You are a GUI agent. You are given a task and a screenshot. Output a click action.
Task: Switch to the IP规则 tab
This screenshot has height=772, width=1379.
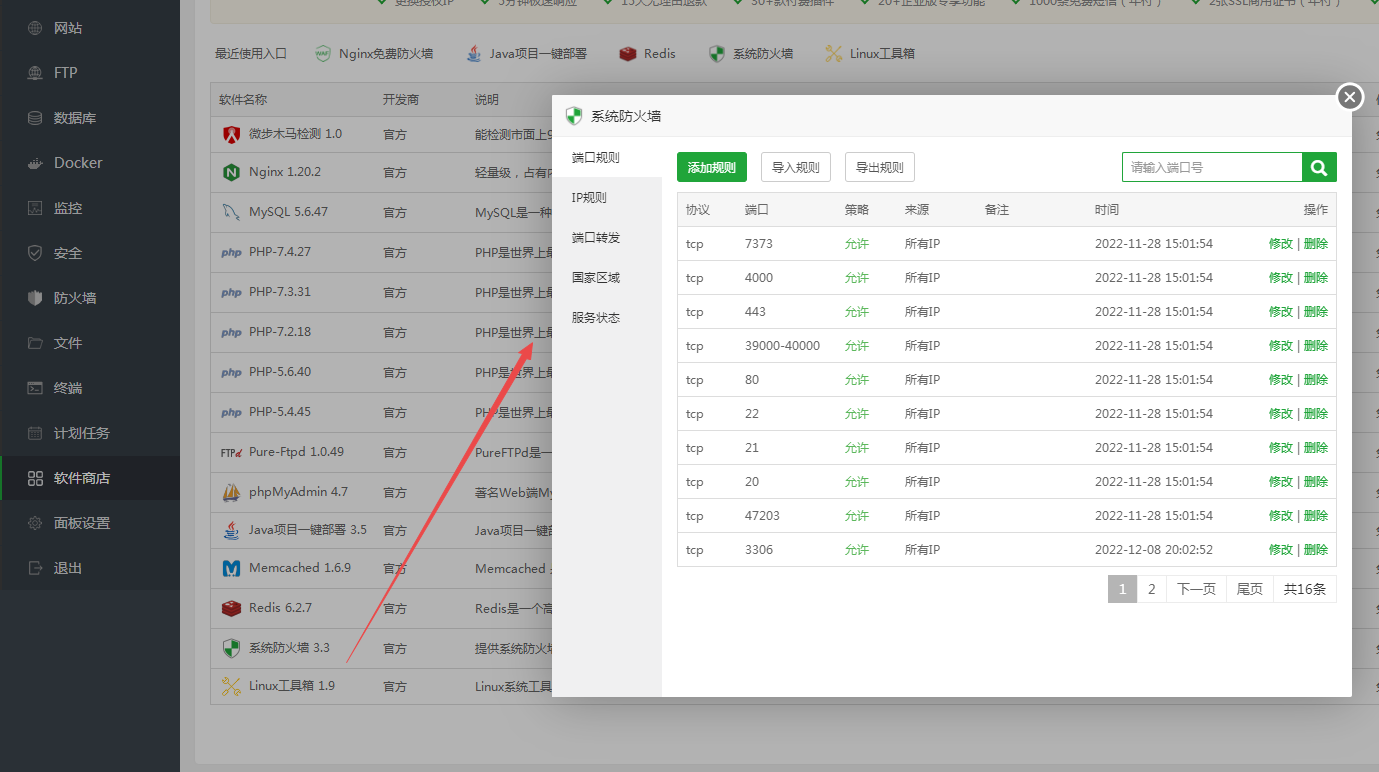pos(607,198)
